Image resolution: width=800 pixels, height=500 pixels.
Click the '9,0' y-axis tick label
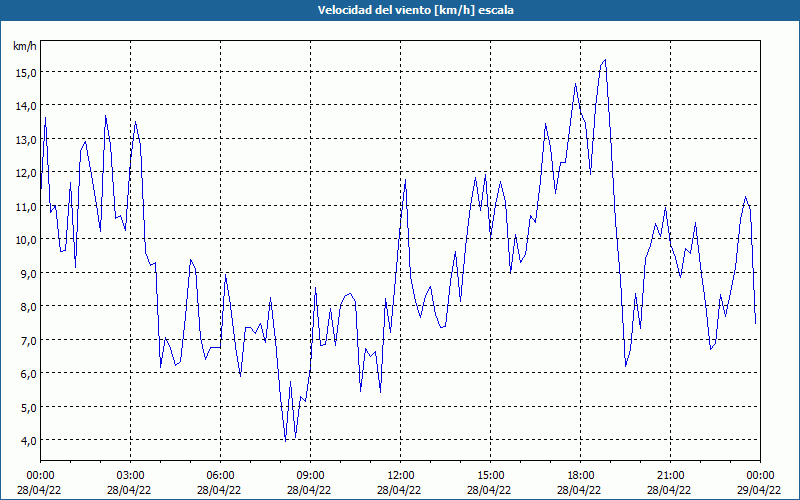(28, 273)
